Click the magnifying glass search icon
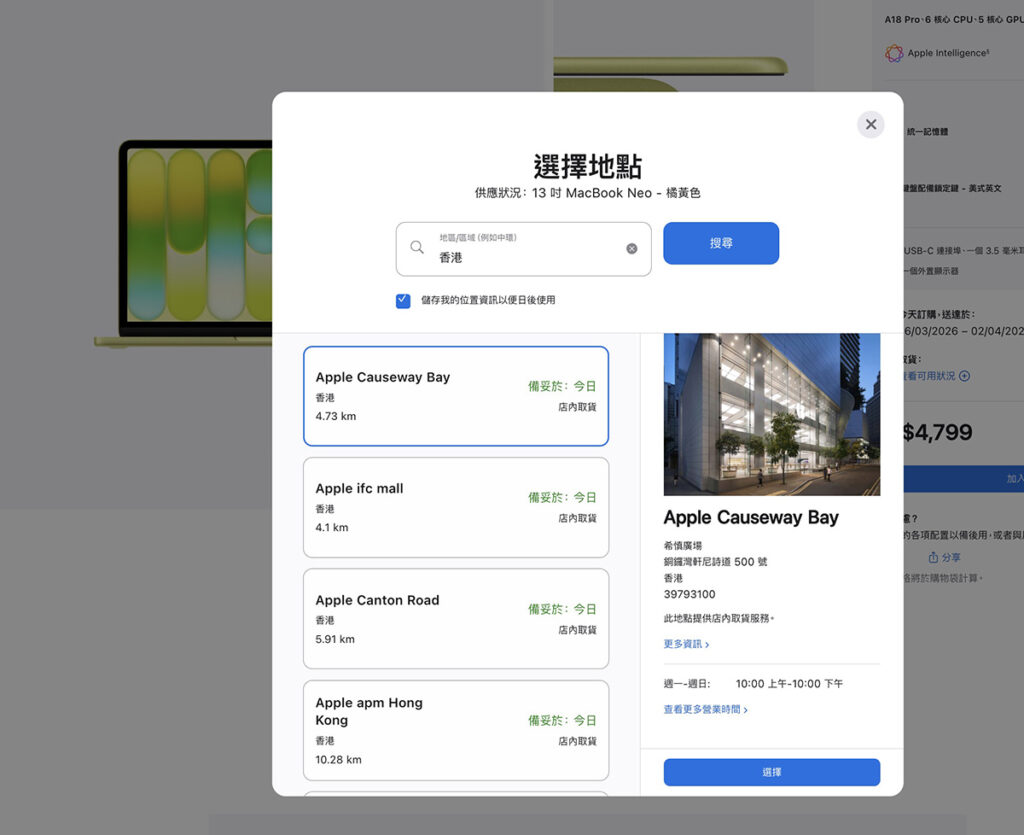The image size is (1024, 835). click(x=417, y=248)
